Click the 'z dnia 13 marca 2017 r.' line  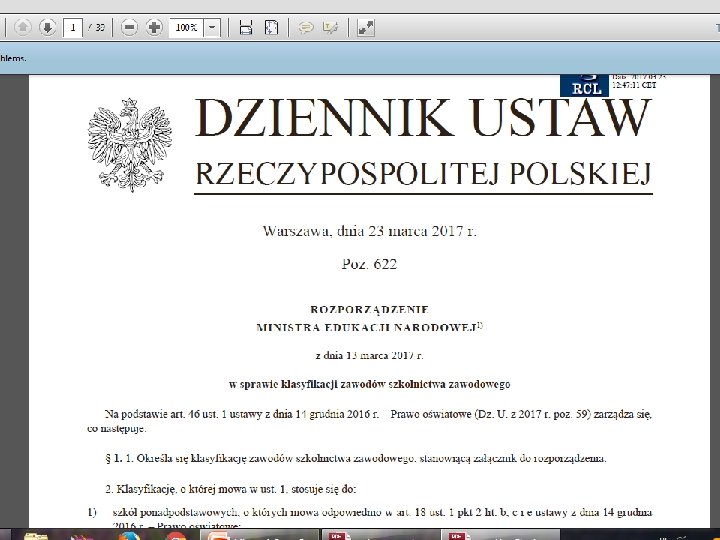coord(369,355)
